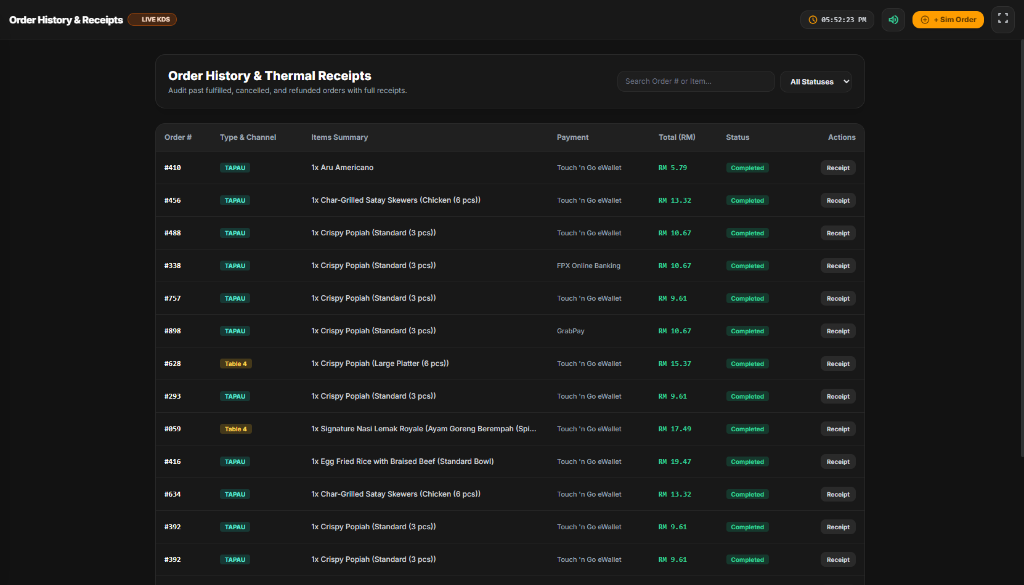Select order number #410
Image resolution: width=1024 pixels, height=585 pixels.
[172, 168]
